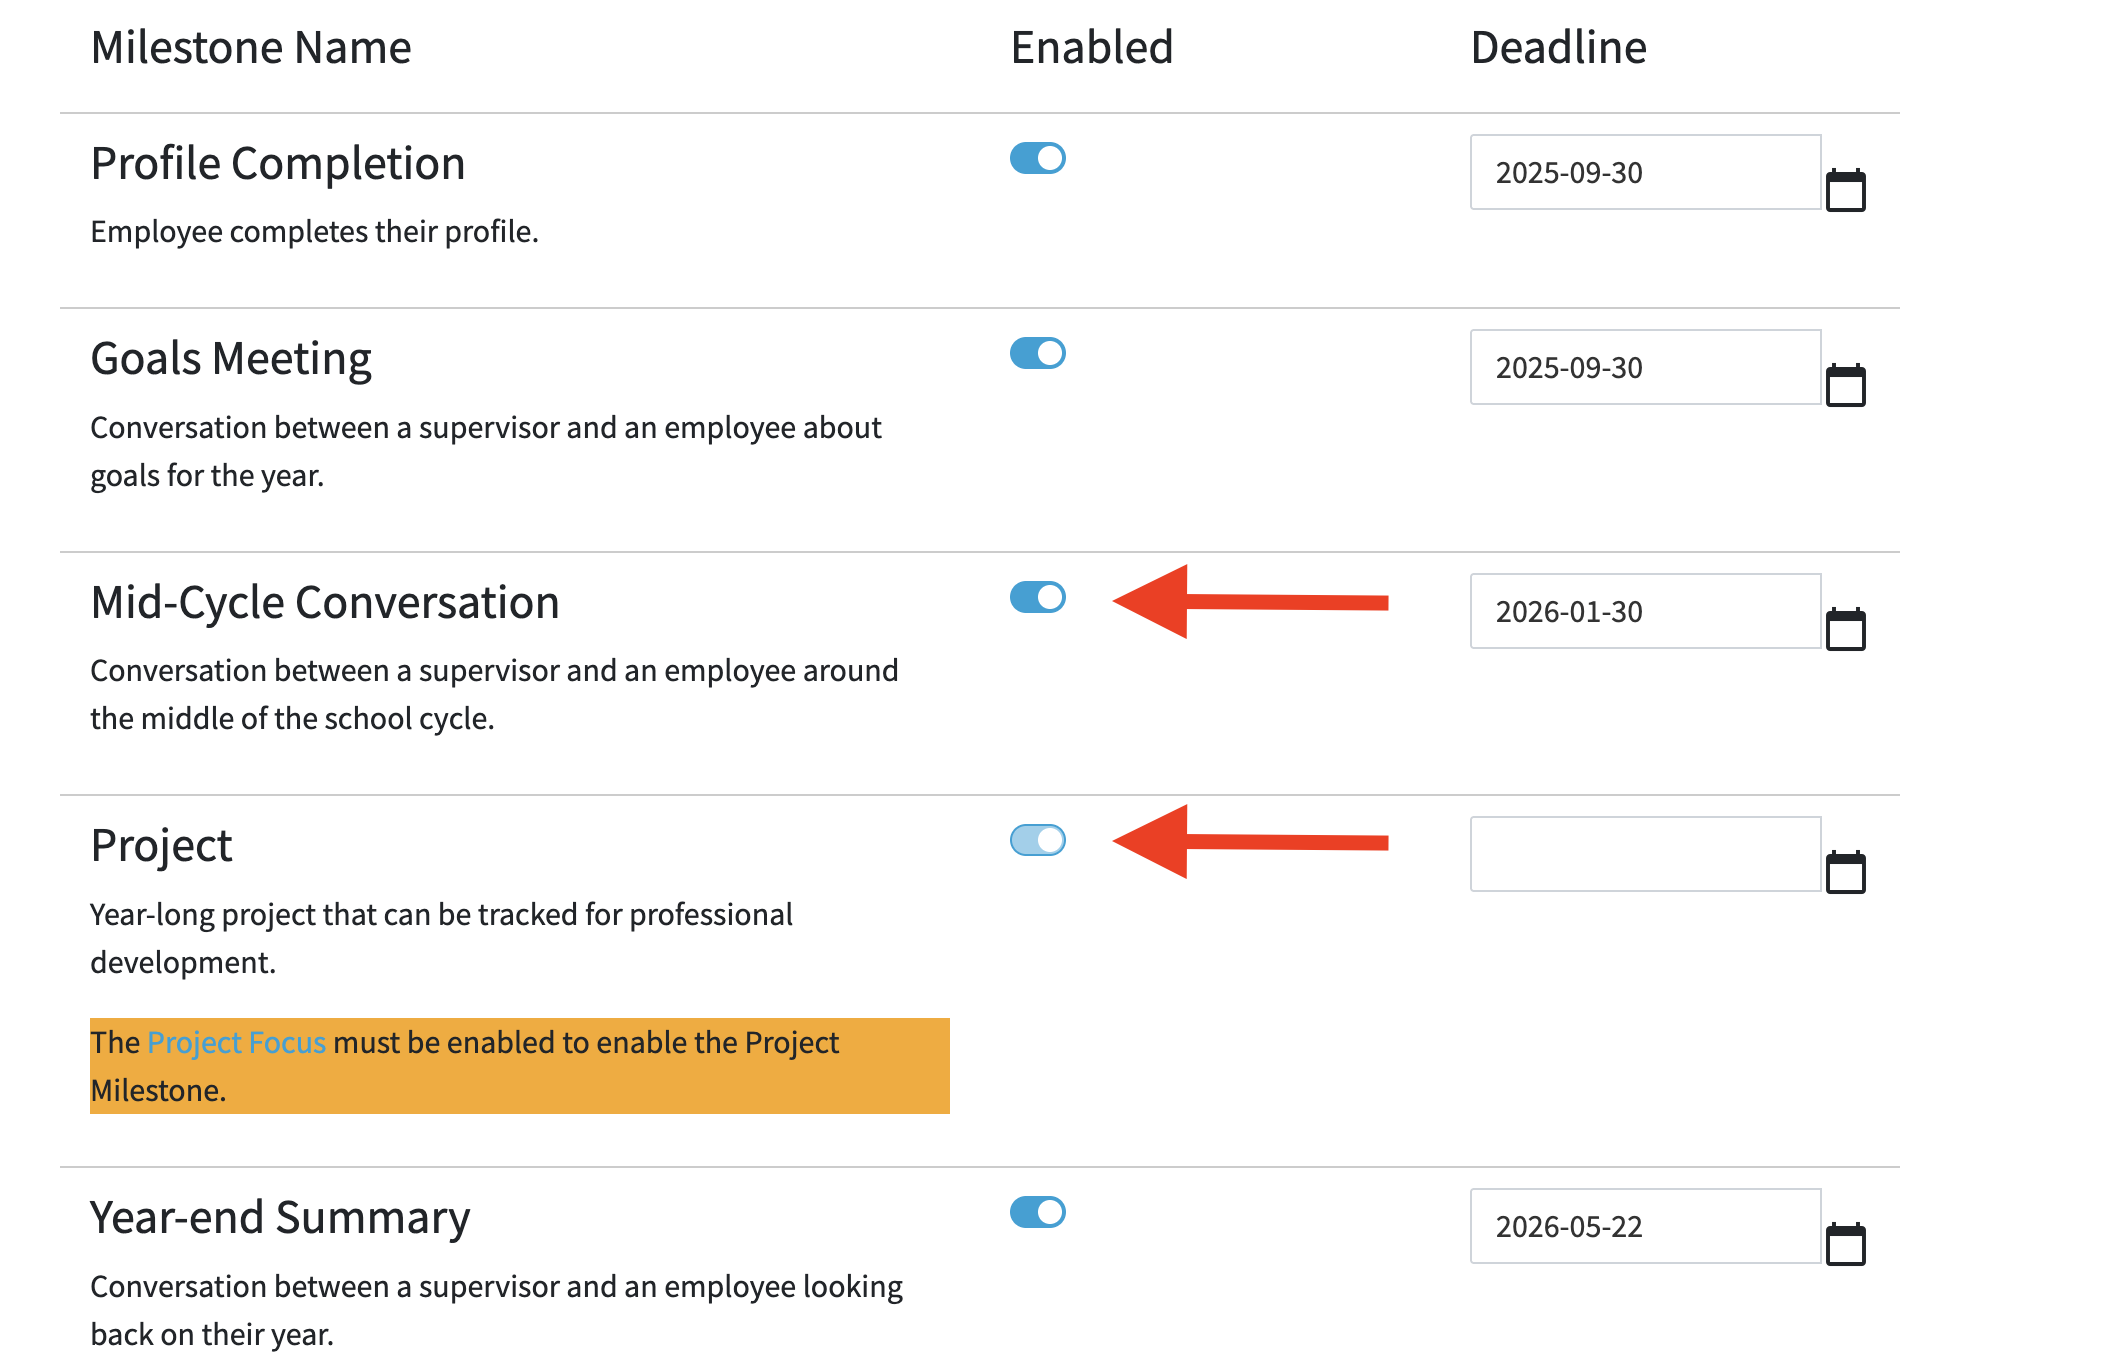Open the Project Focus link

pos(236,1042)
